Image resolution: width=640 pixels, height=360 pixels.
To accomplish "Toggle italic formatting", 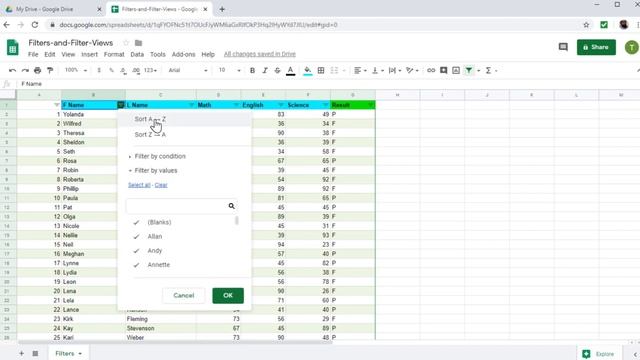I will pos(265,71).
